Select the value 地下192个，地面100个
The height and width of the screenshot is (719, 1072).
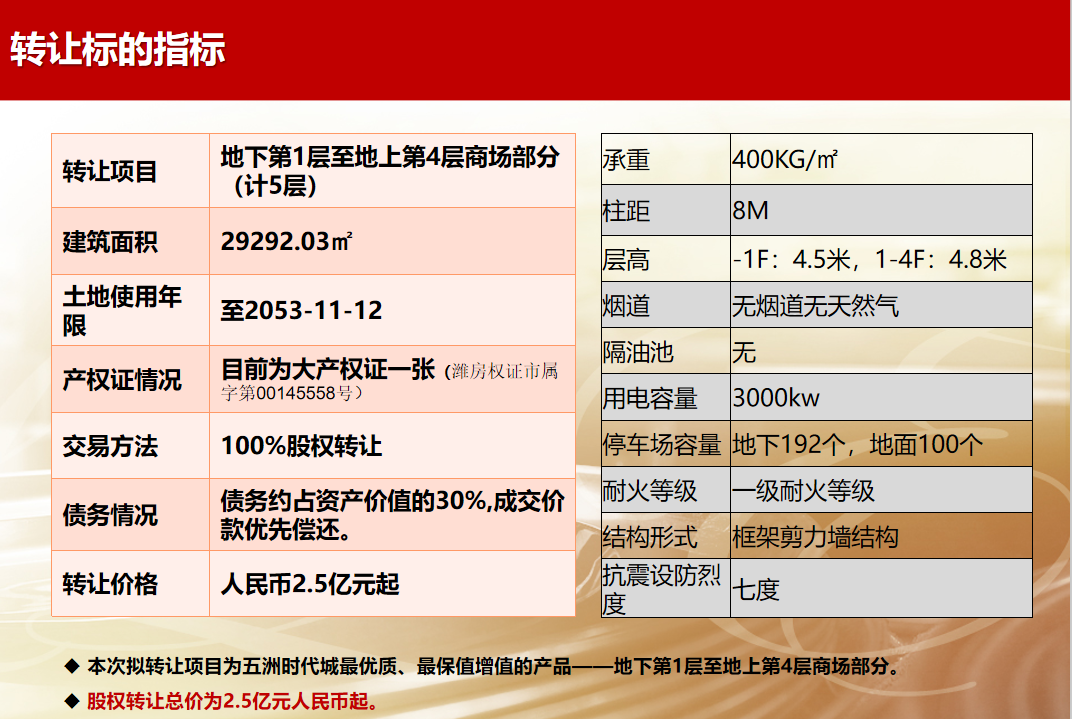pyautogui.click(x=857, y=445)
